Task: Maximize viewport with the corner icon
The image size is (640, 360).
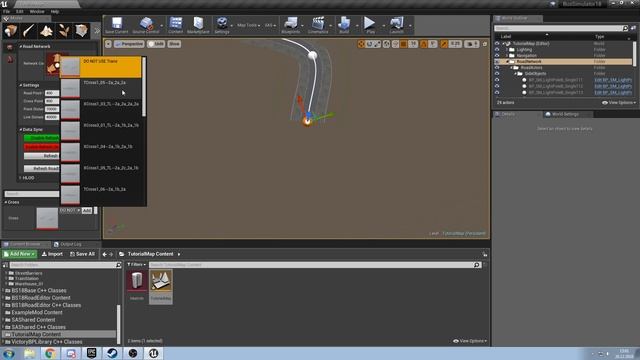Action: pos(485,44)
